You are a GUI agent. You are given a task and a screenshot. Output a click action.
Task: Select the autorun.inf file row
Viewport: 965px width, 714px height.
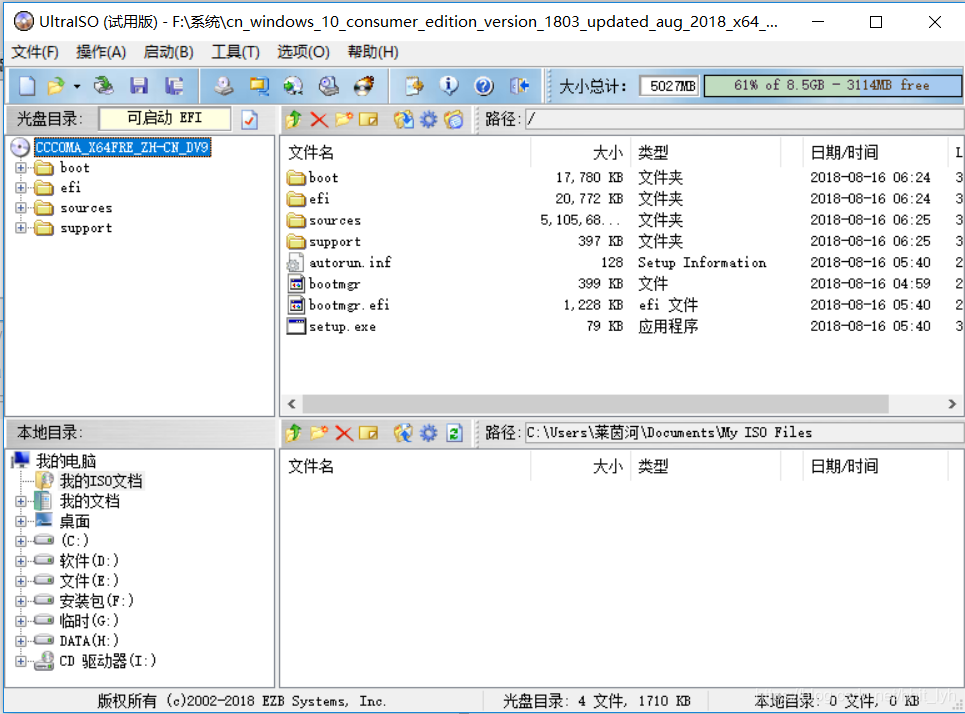coord(622,263)
